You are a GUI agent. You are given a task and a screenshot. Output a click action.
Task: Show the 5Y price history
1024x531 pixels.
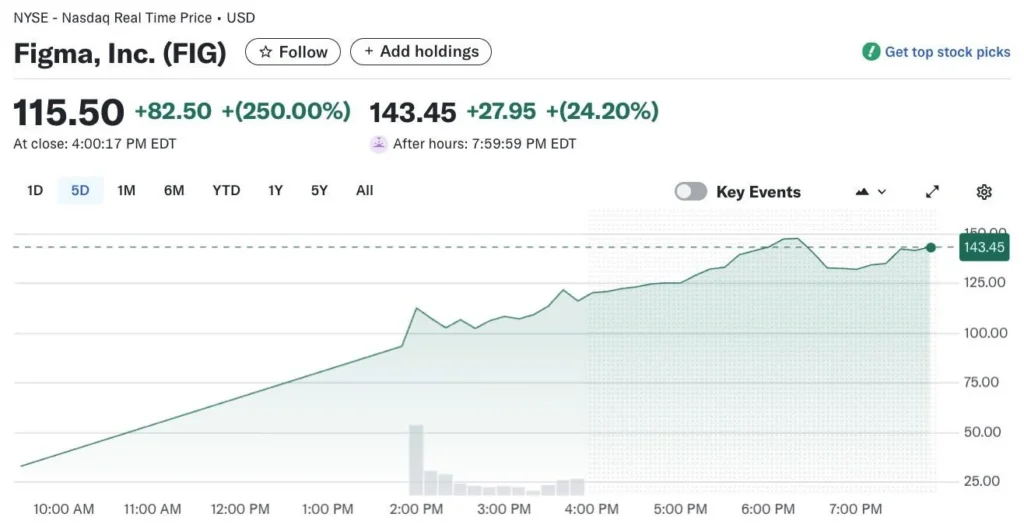[319, 190]
